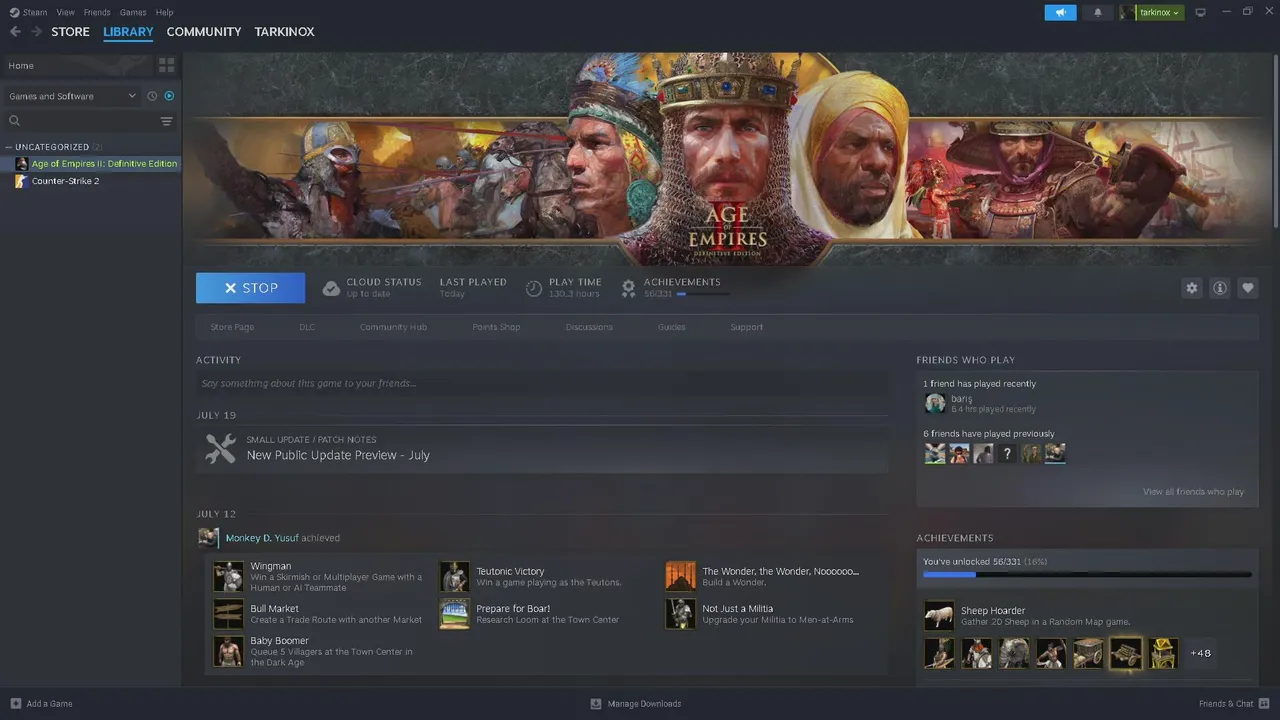Open the Store Page link

tap(232, 327)
